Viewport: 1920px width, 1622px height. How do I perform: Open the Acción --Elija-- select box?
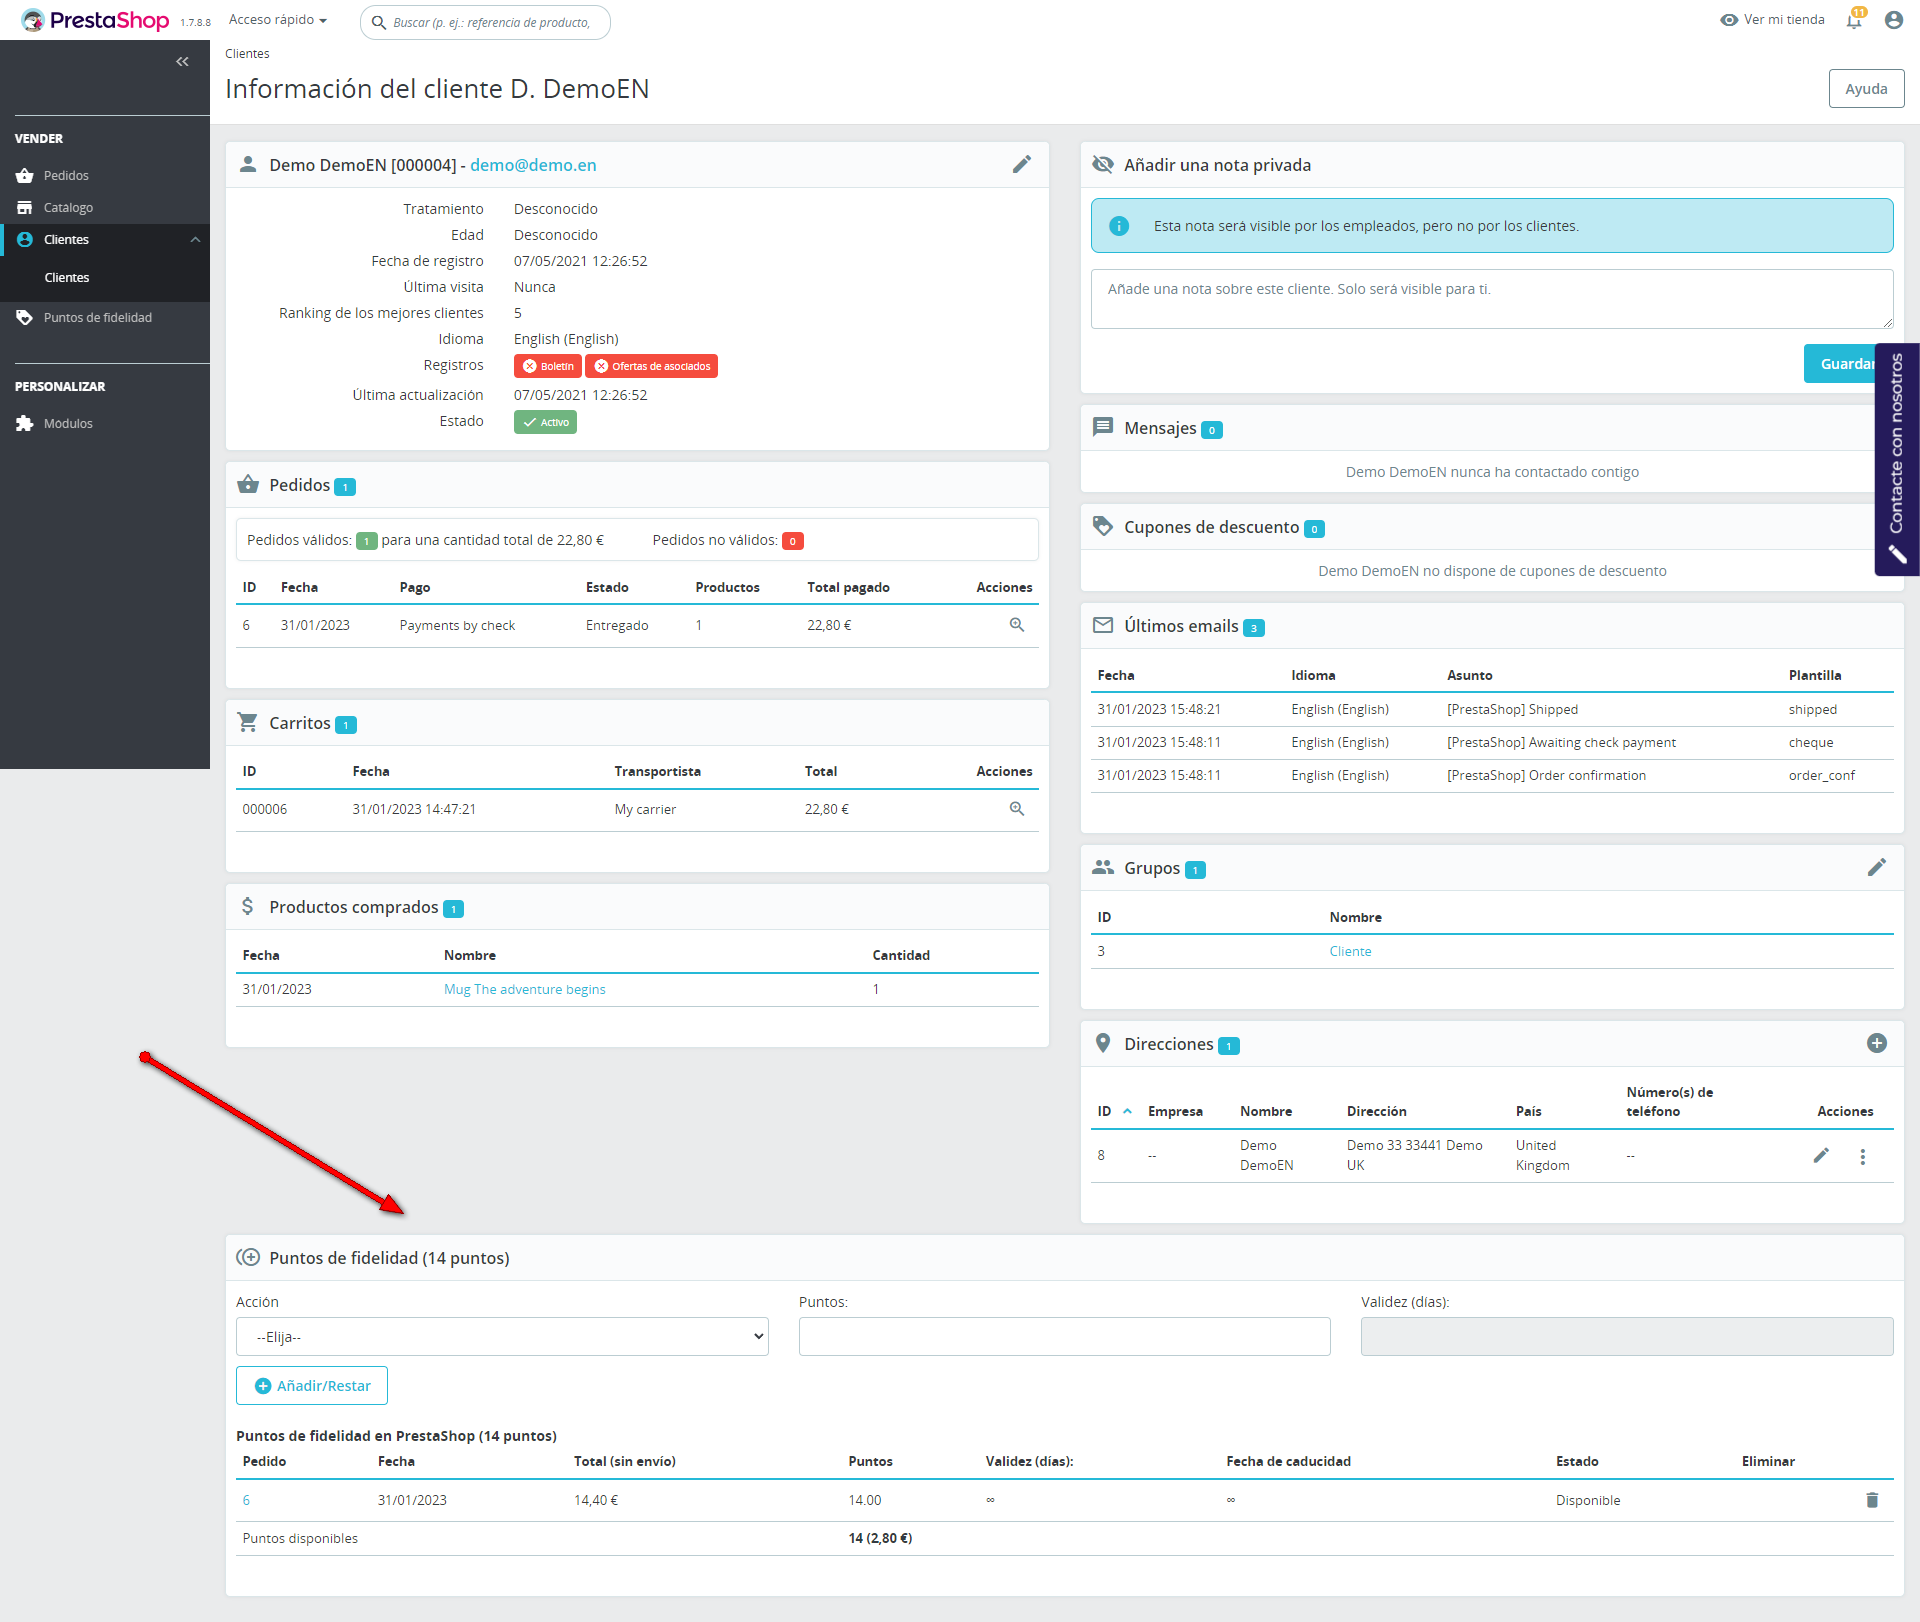[x=502, y=1337]
